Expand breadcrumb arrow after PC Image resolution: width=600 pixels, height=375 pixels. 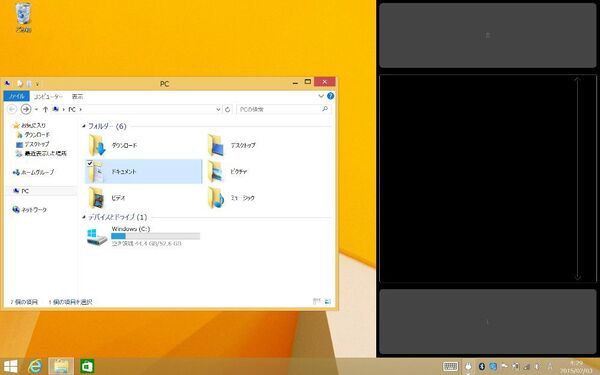click(80, 109)
